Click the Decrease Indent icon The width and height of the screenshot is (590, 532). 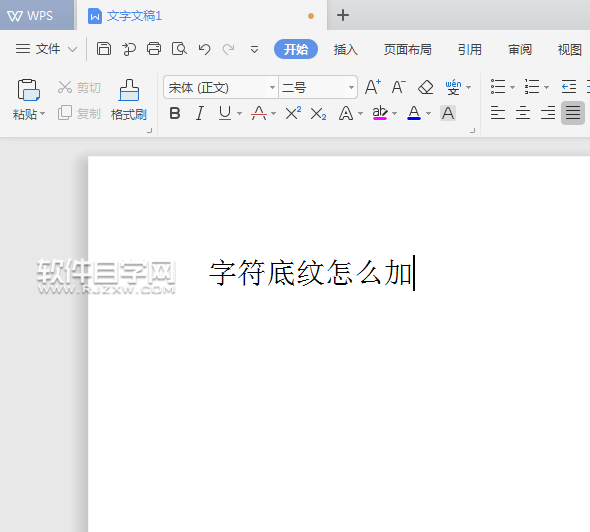pos(569,87)
